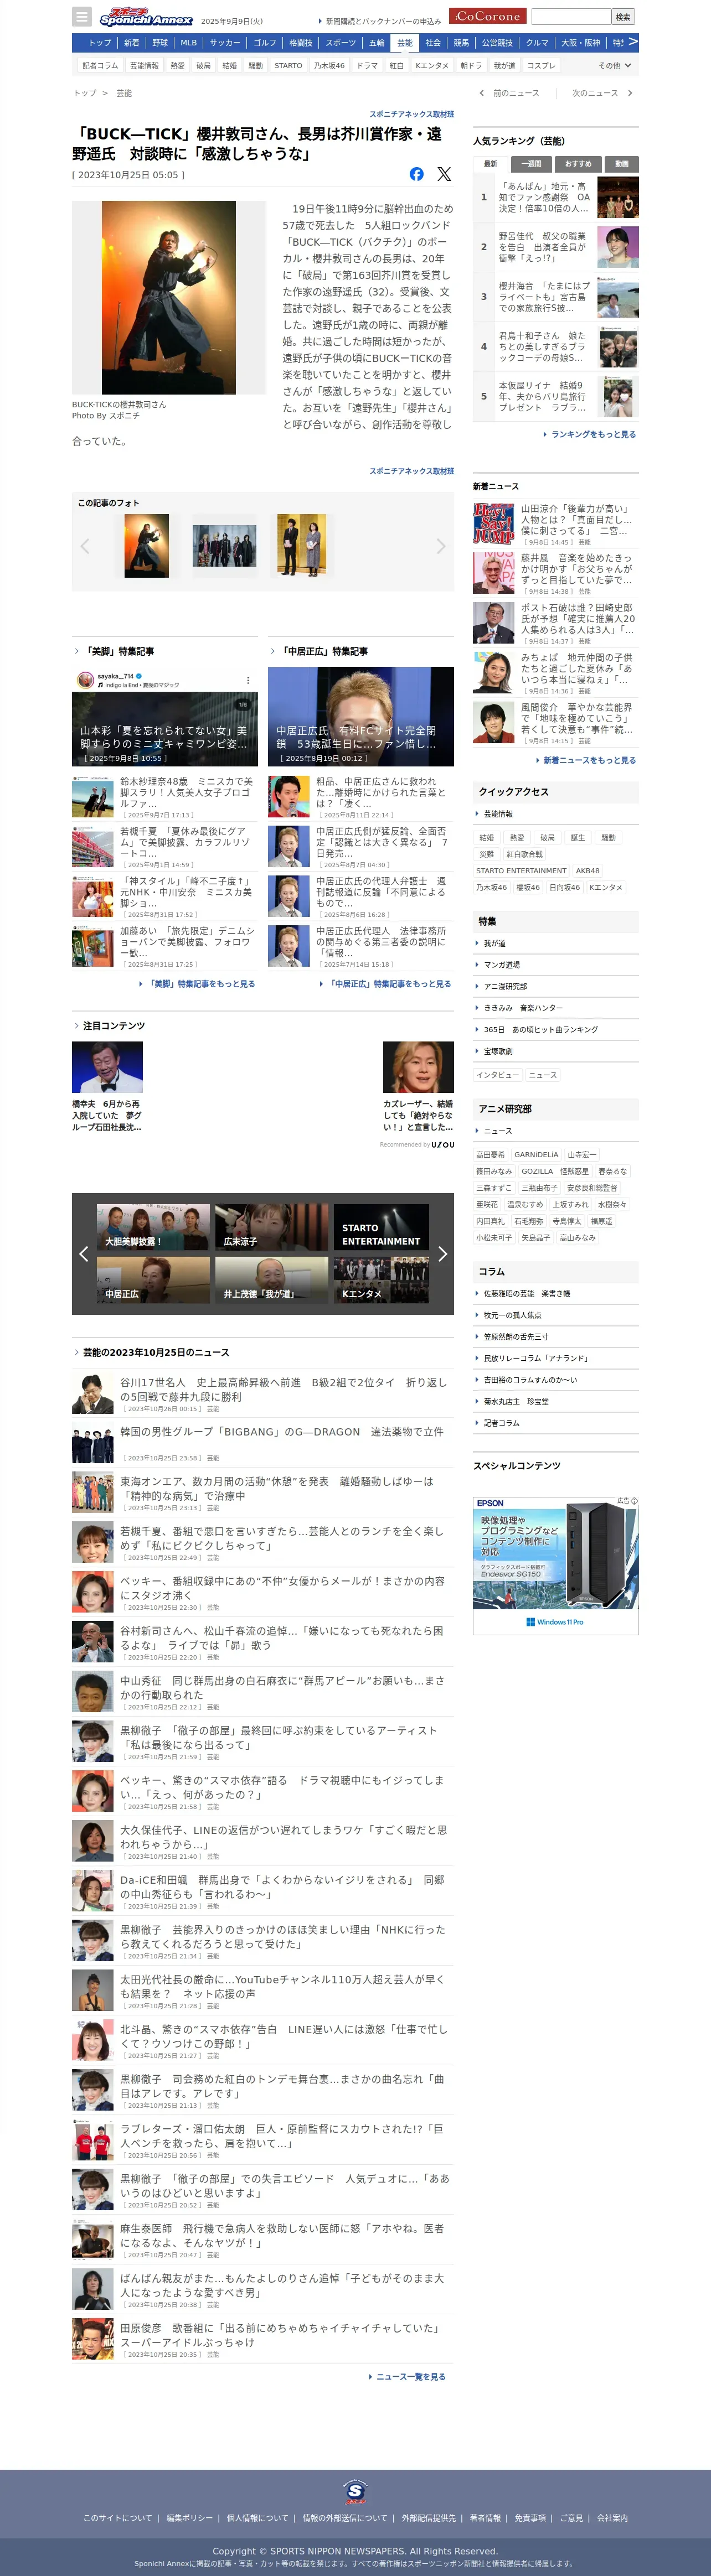Open the Kエンタメ banner tile
Screen dimensions: 711x2576
(381, 1280)
